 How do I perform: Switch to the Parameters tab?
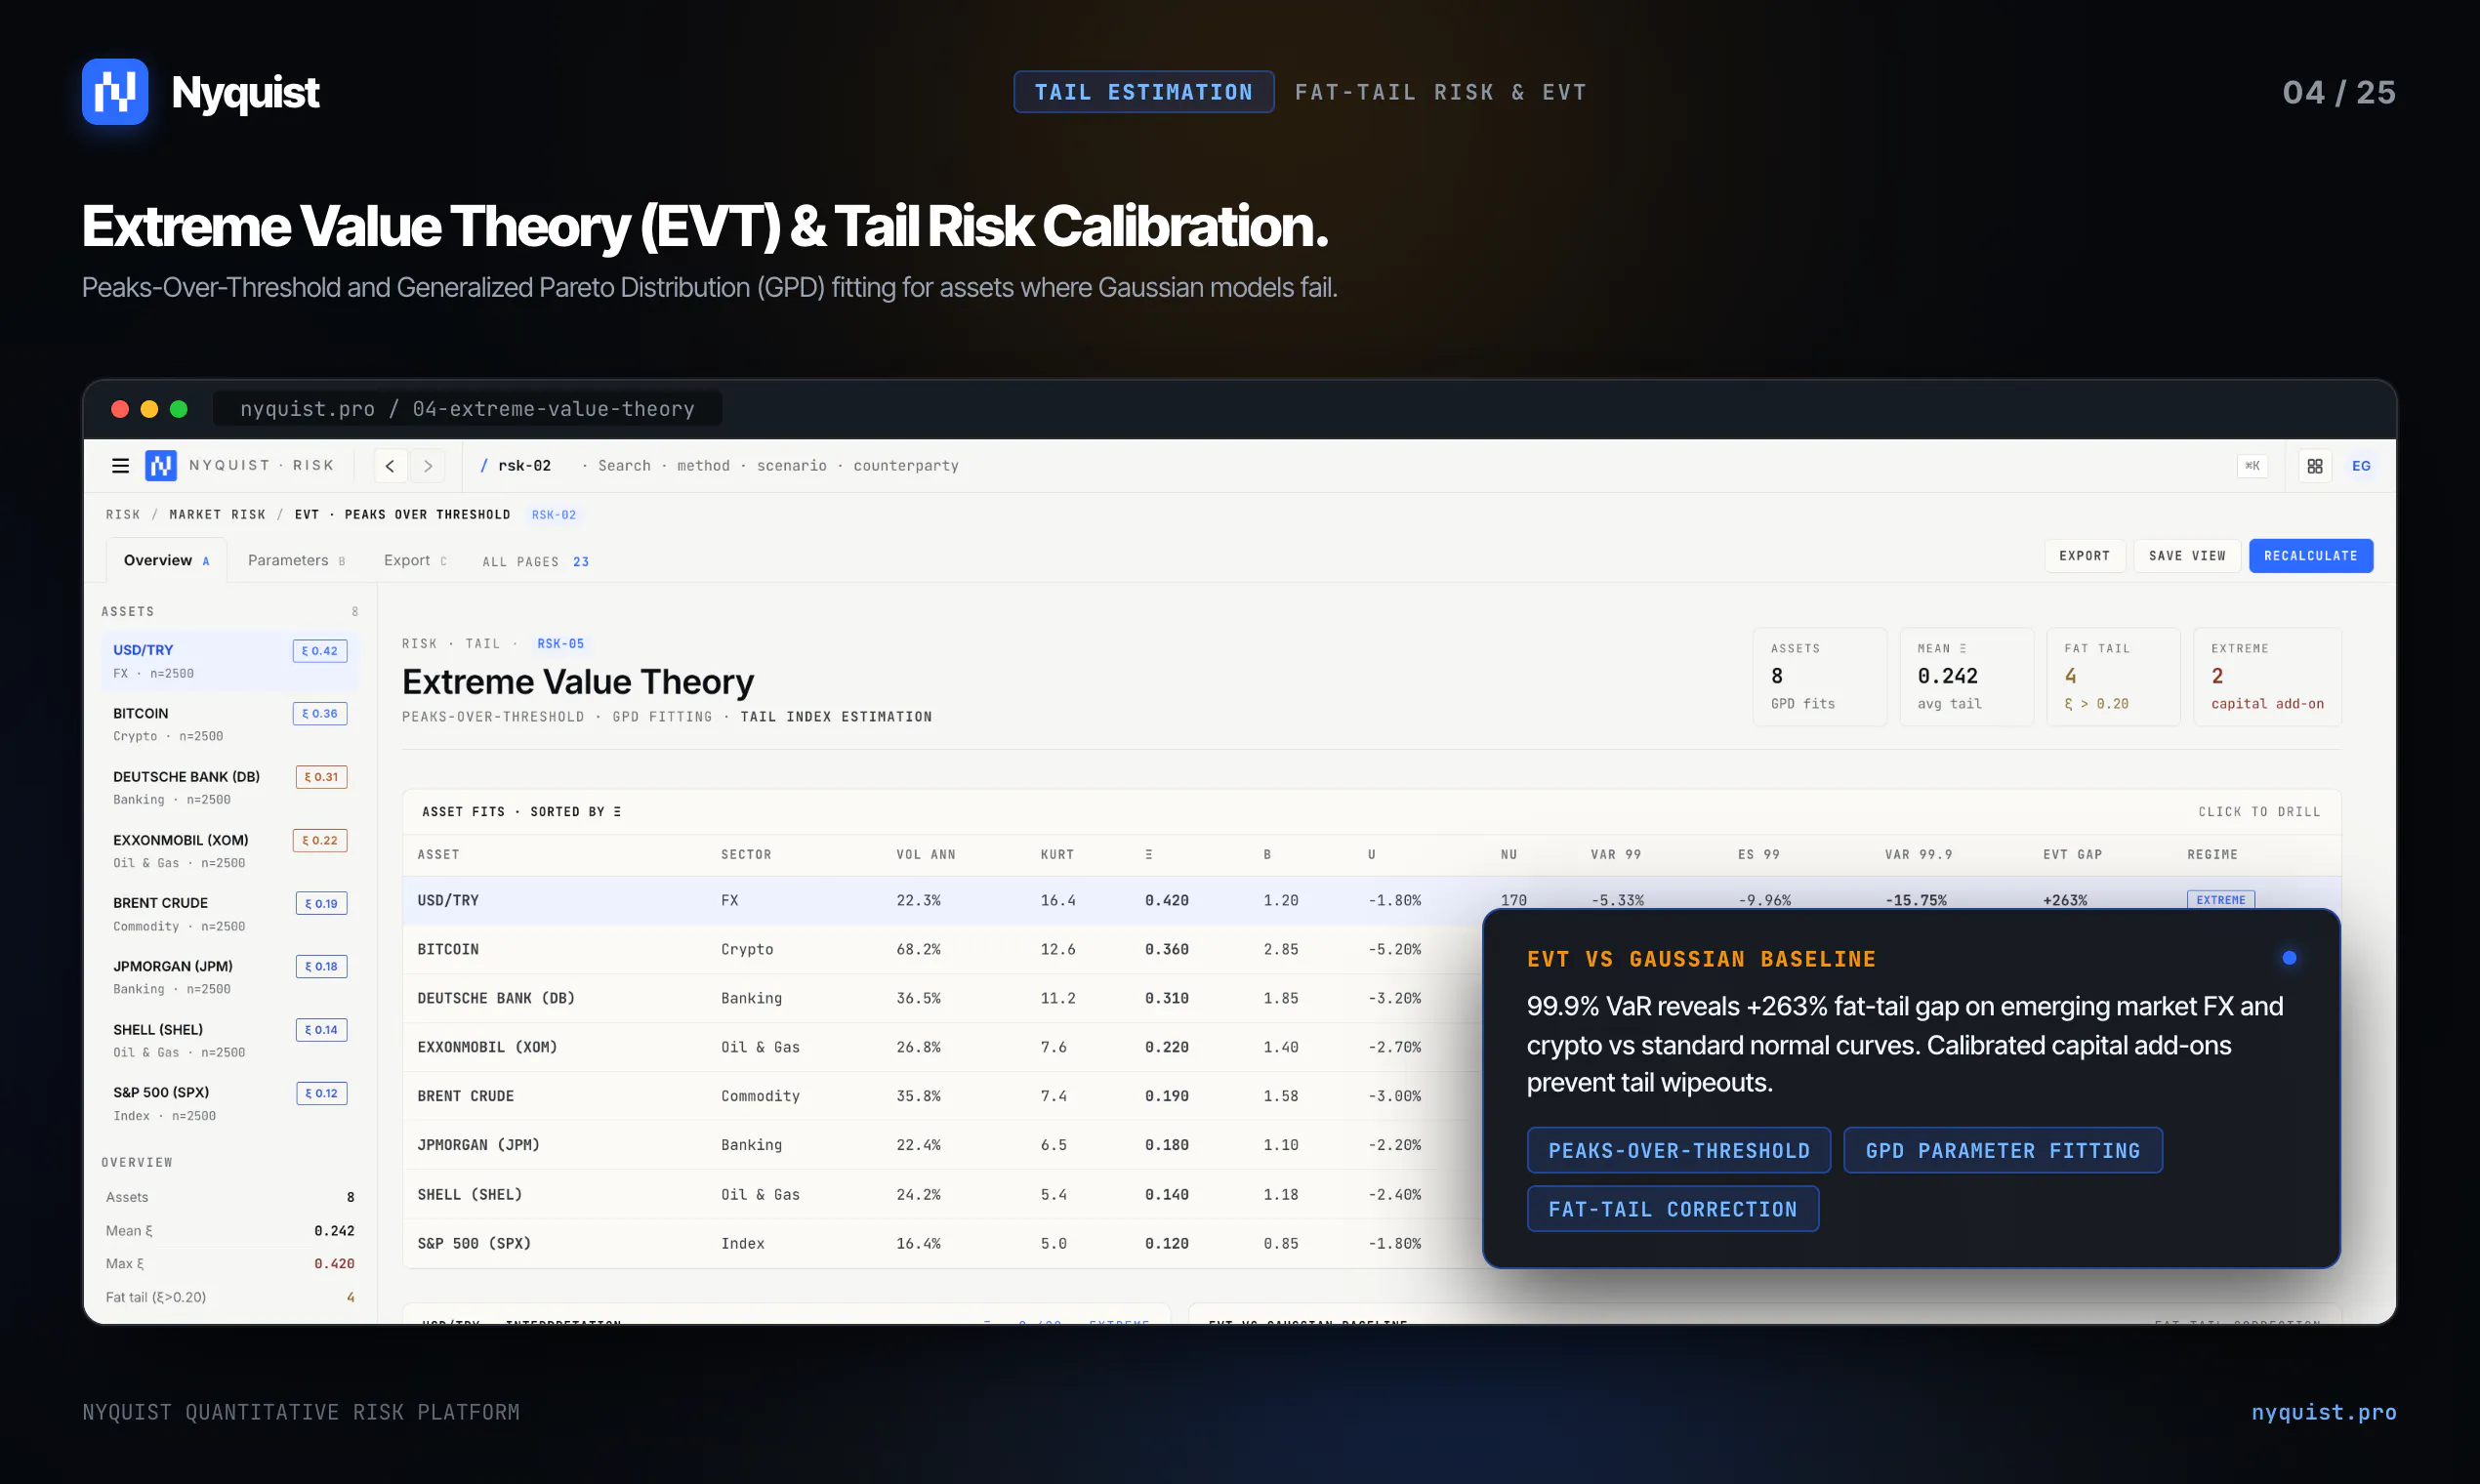(x=296, y=560)
